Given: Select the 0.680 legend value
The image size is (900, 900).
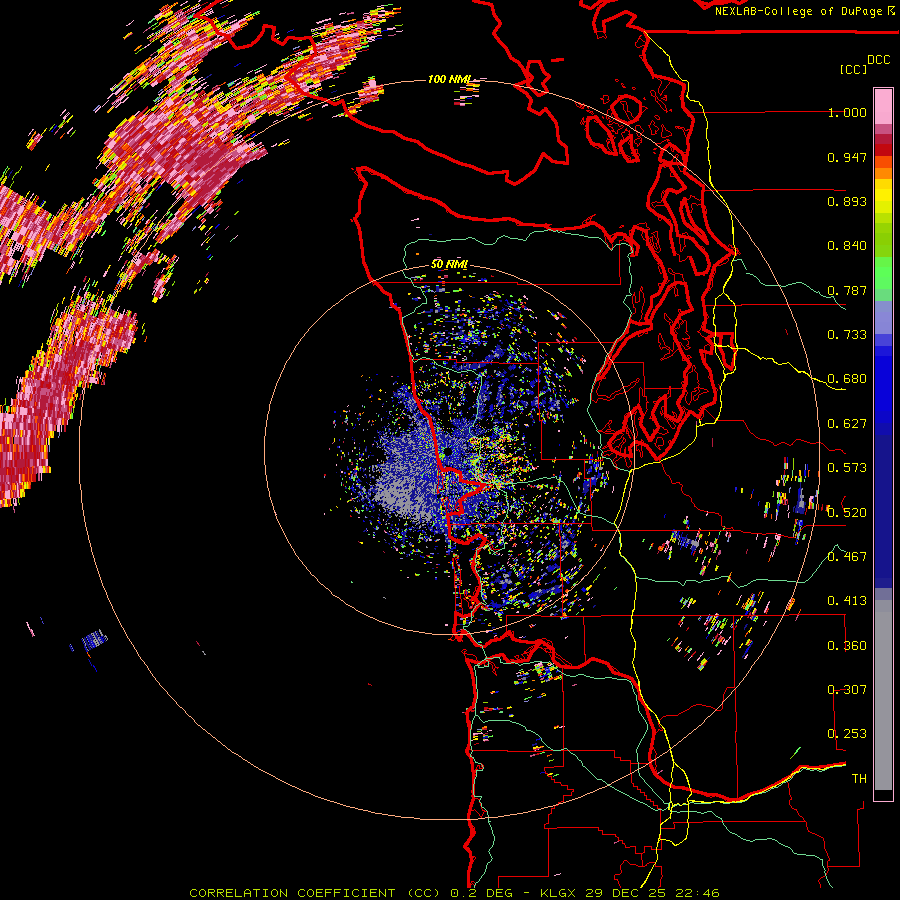Looking at the screenshot, I should coord(847,379).
